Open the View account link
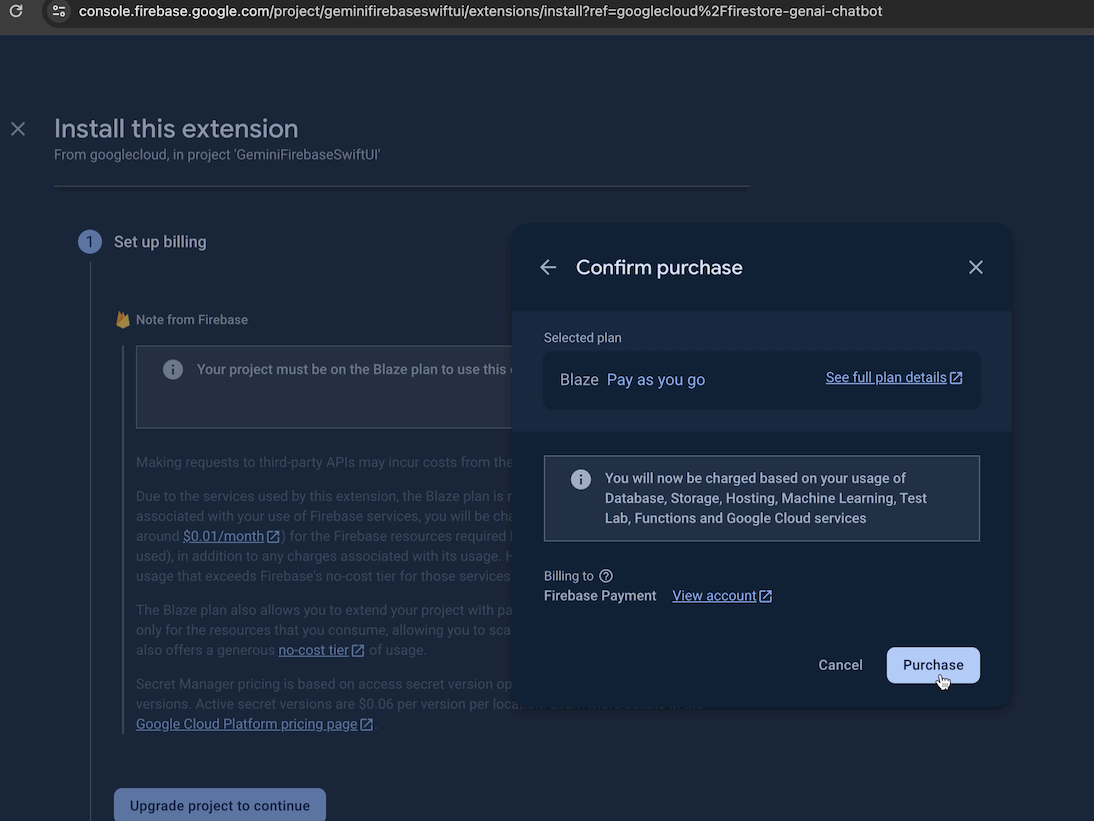The height and width of the screenshot is (821, 1094). pyautogui.click(x=721, y=596)
